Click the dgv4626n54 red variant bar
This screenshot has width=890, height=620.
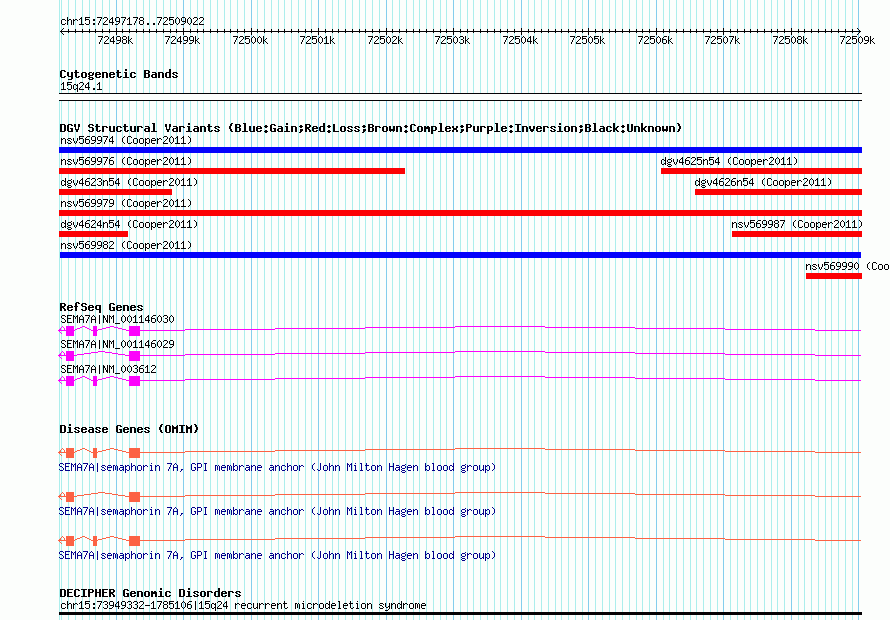[778, 192]
